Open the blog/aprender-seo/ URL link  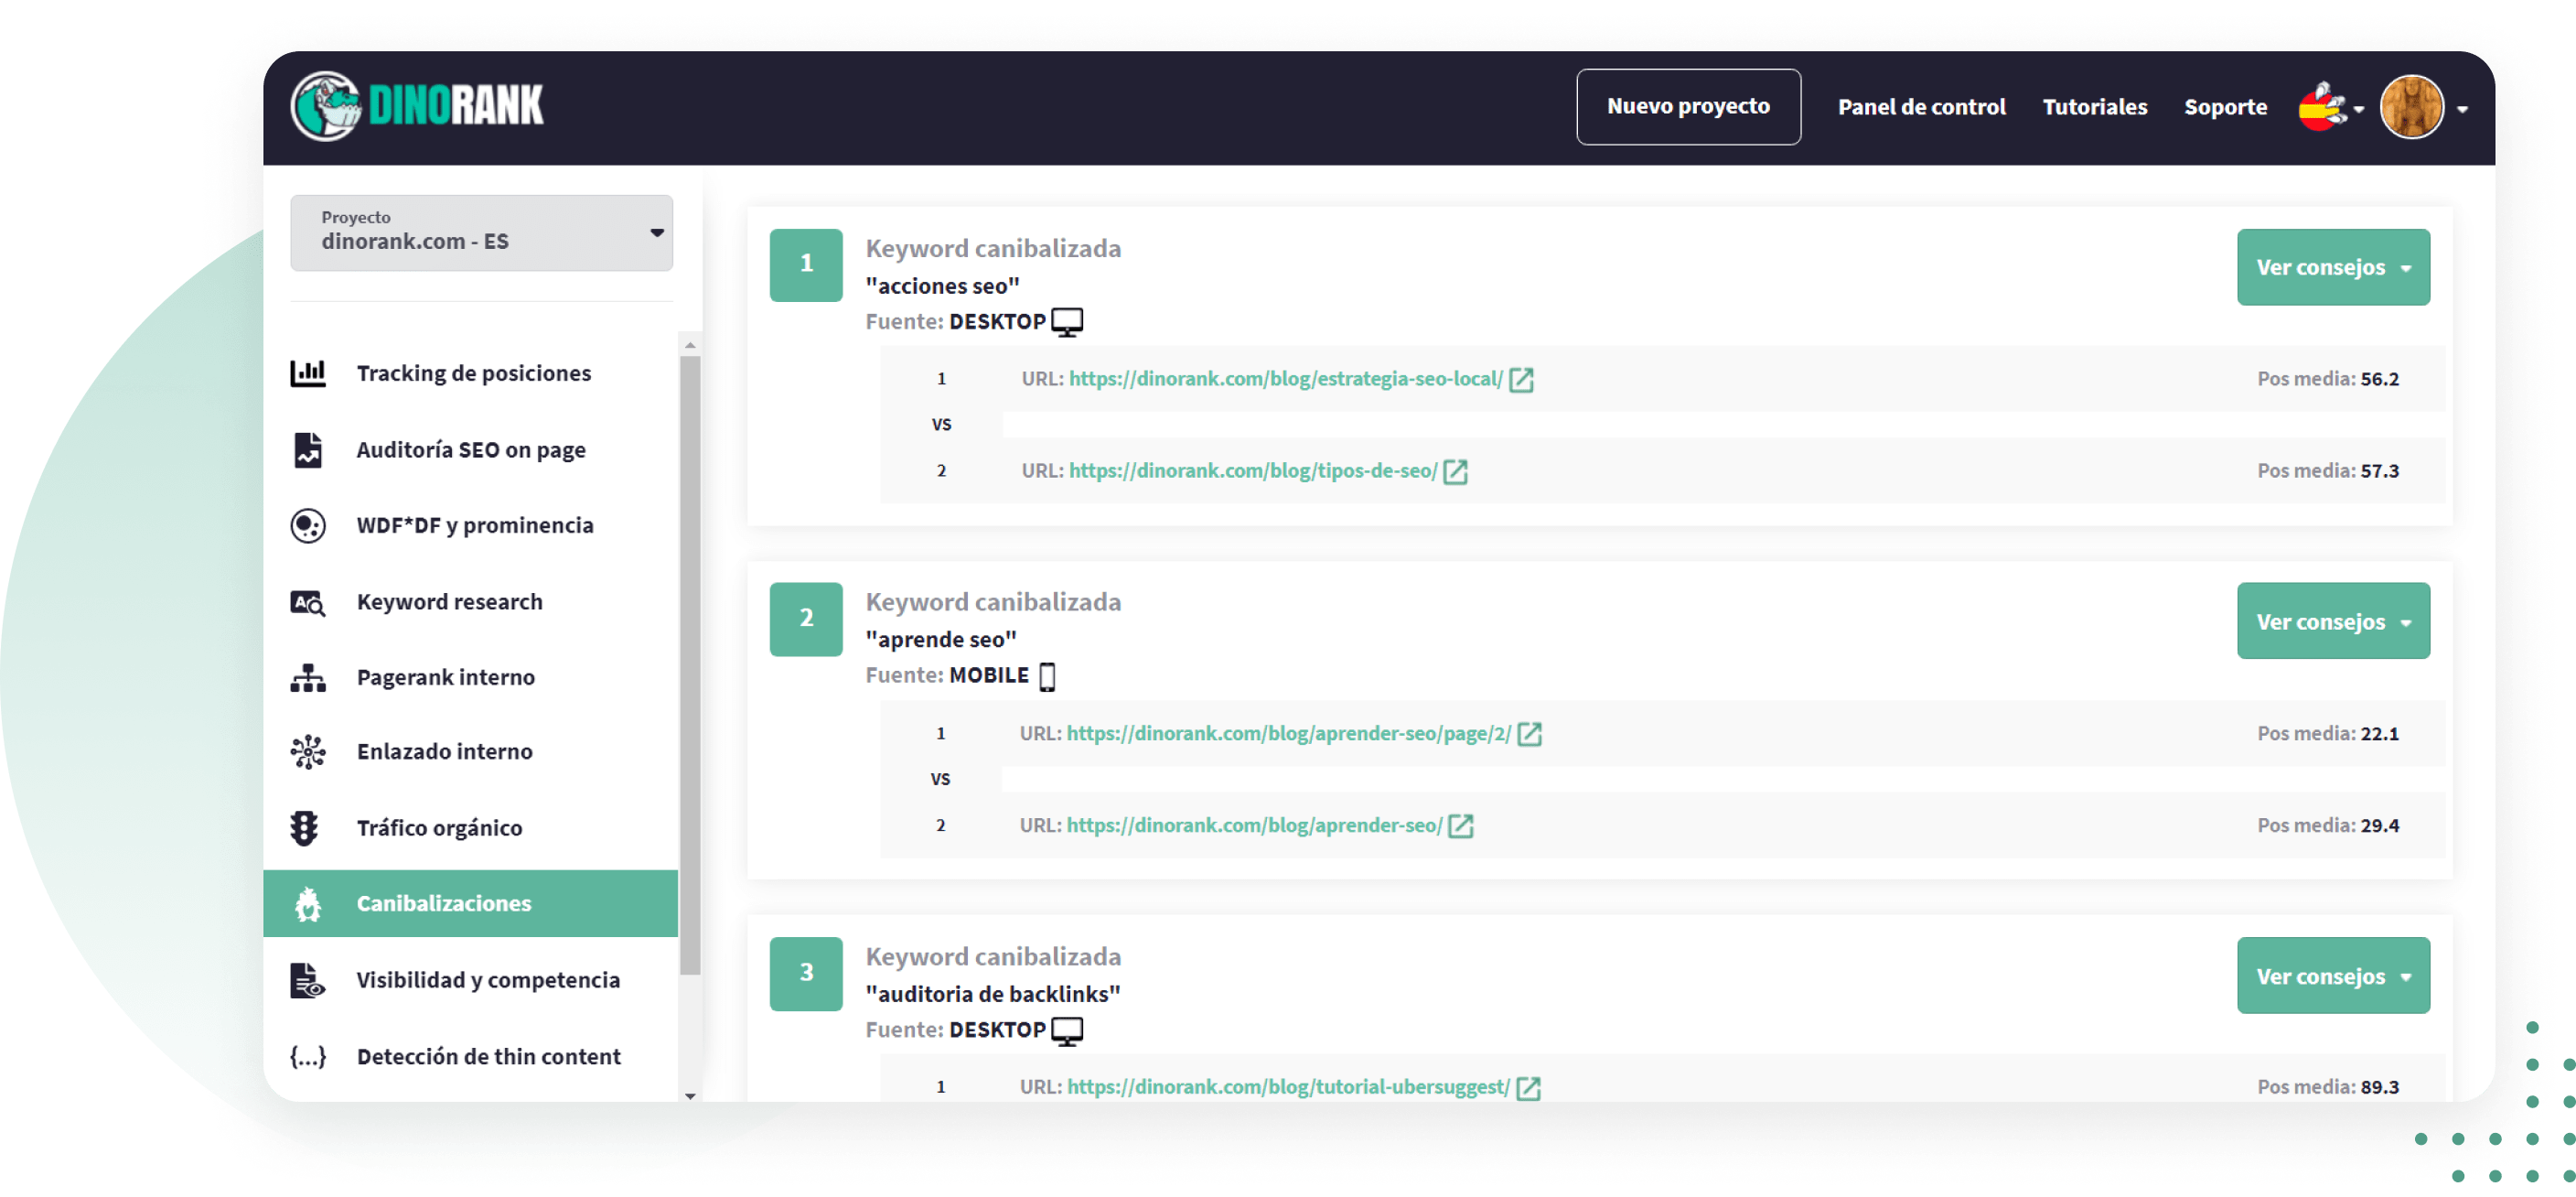1254,826
